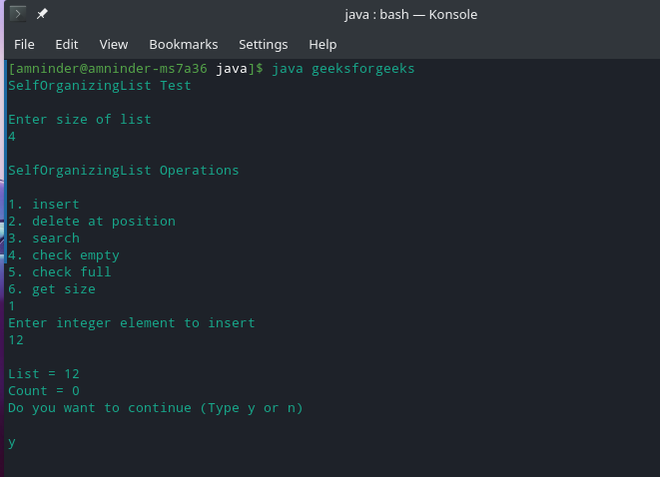Click the 'java geeksforgeeks' command text
The width and height of the screenshot is (660, 477).
[343, 68]
